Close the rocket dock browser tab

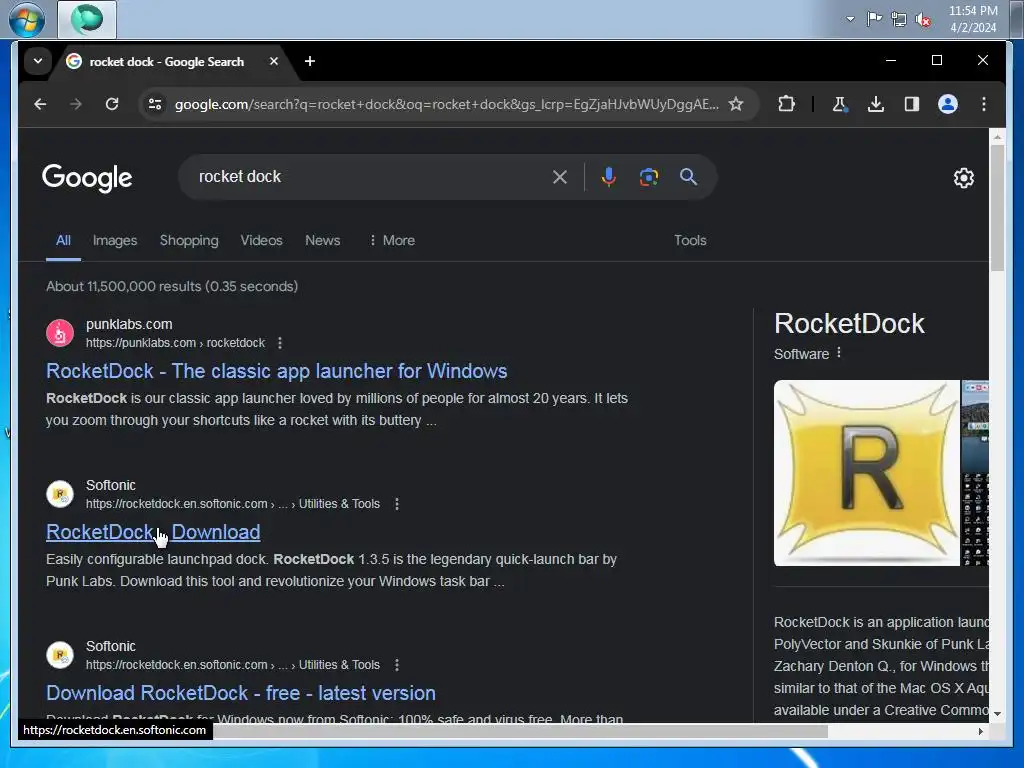click(x=274, y=61)
